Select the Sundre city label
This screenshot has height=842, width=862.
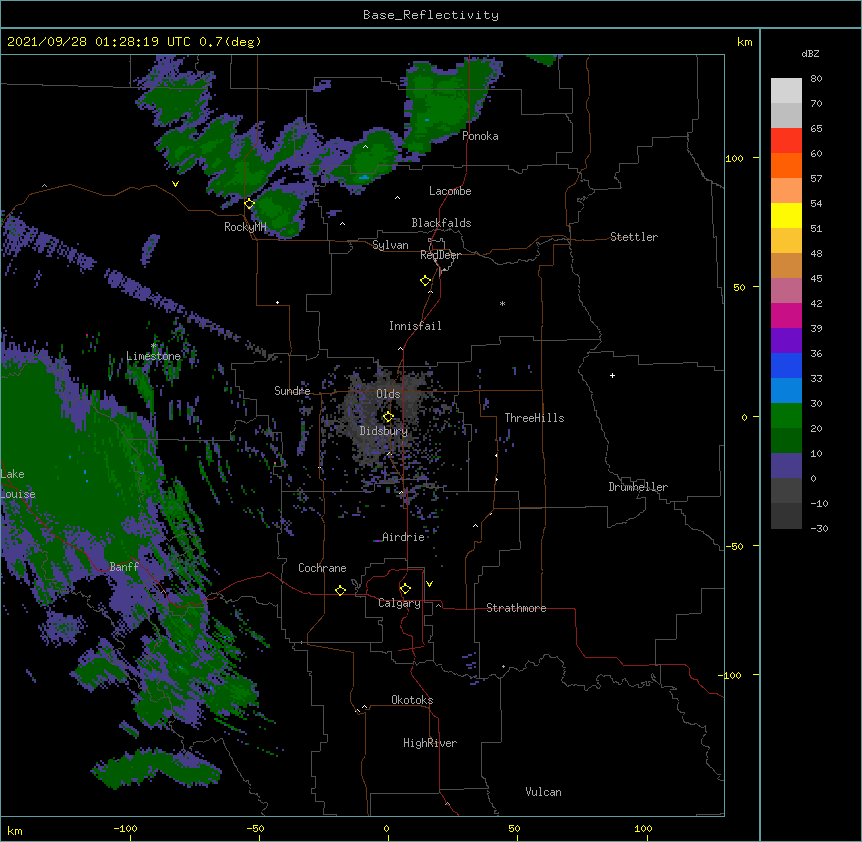(292, 391)
